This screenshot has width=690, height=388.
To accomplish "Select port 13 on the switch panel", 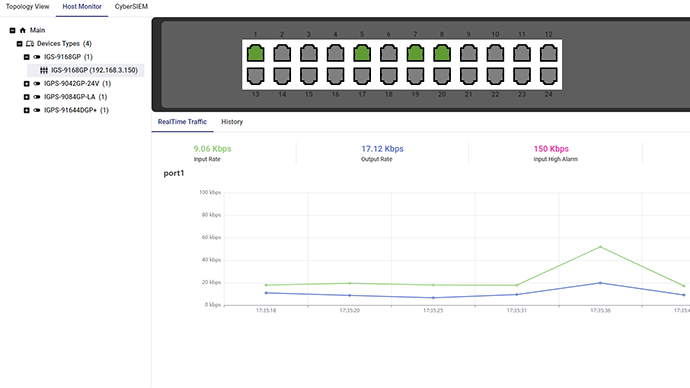I will click(256, 76).
